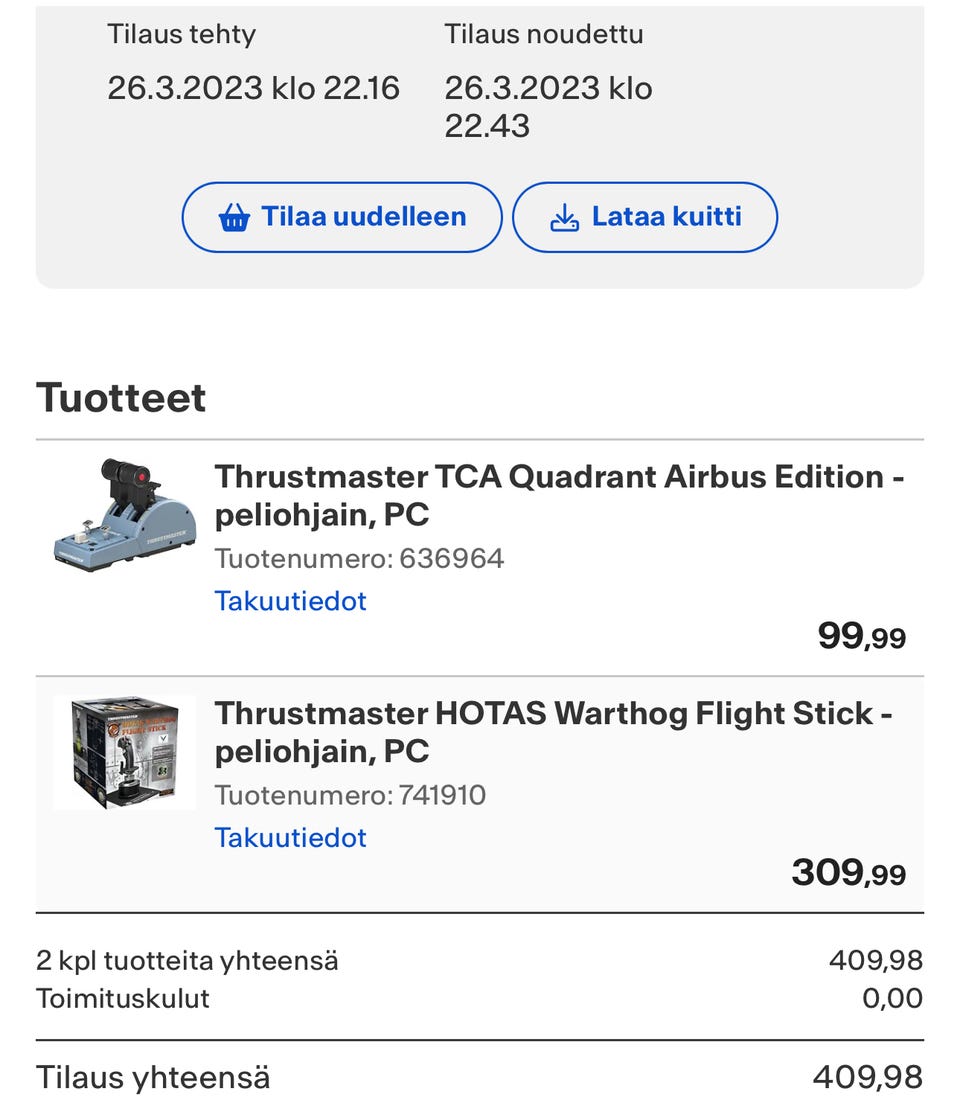Screen dimensions: 960x1106
Task: View Takuutiedot for the HOTAS Warthog
Action: coord(290,837)
